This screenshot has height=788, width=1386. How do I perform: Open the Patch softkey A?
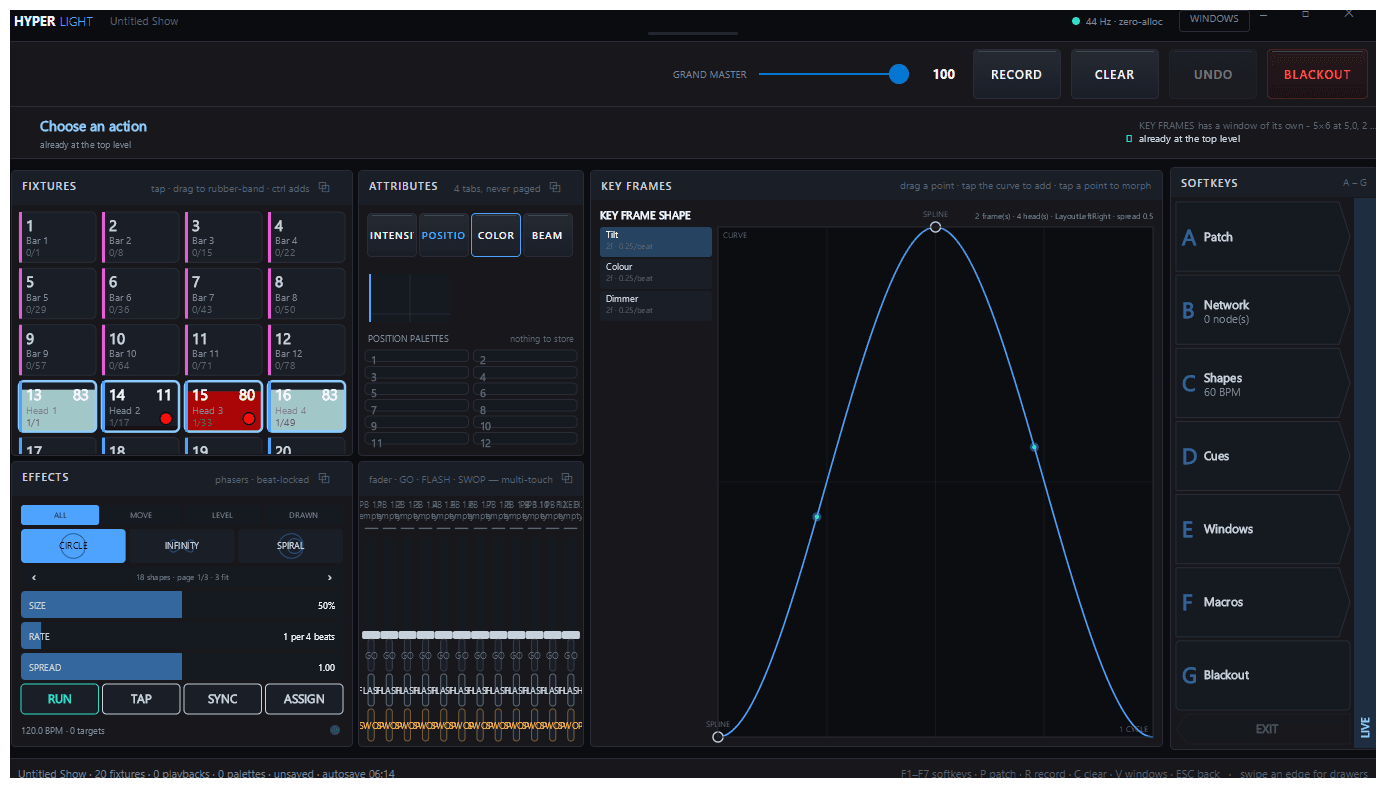point(1262,237)
